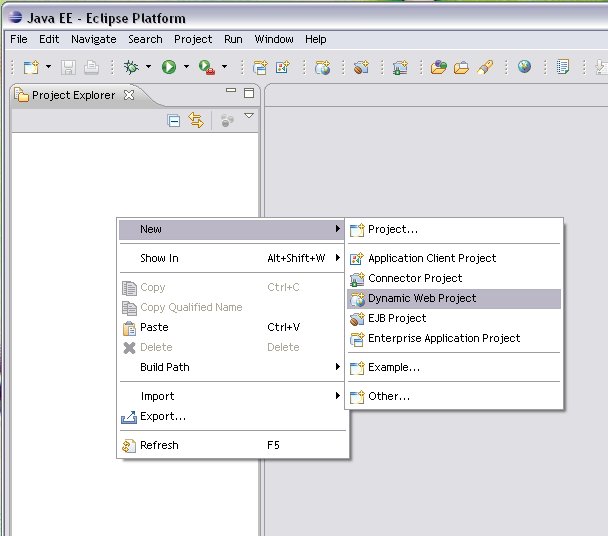Expand the Import submenu
Viewport: 608px width, 536px height.
click(231, 396)
